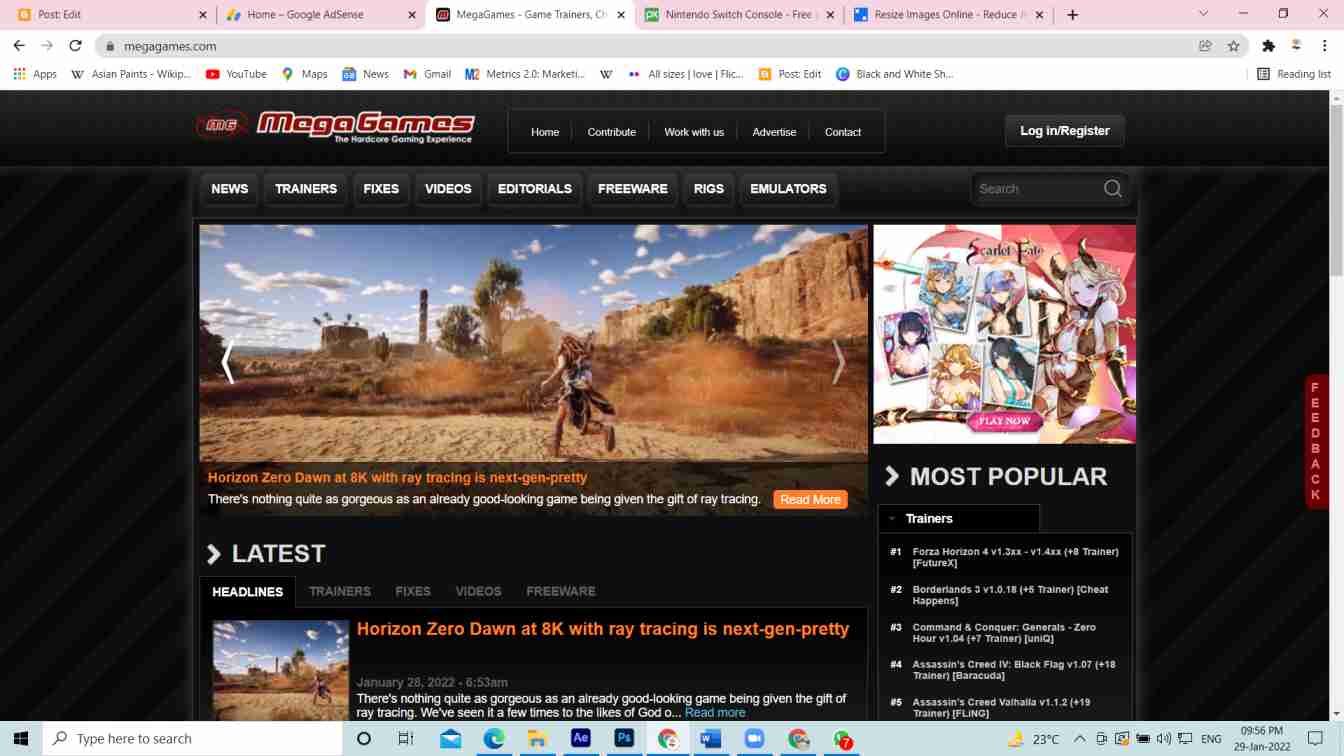Click the volume tray icon

(1163, 738)
